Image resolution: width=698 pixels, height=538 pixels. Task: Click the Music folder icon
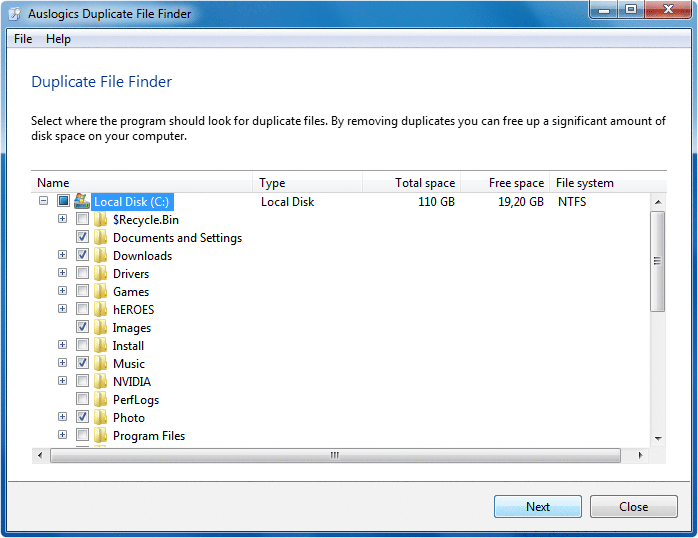(x=101, y=364)
